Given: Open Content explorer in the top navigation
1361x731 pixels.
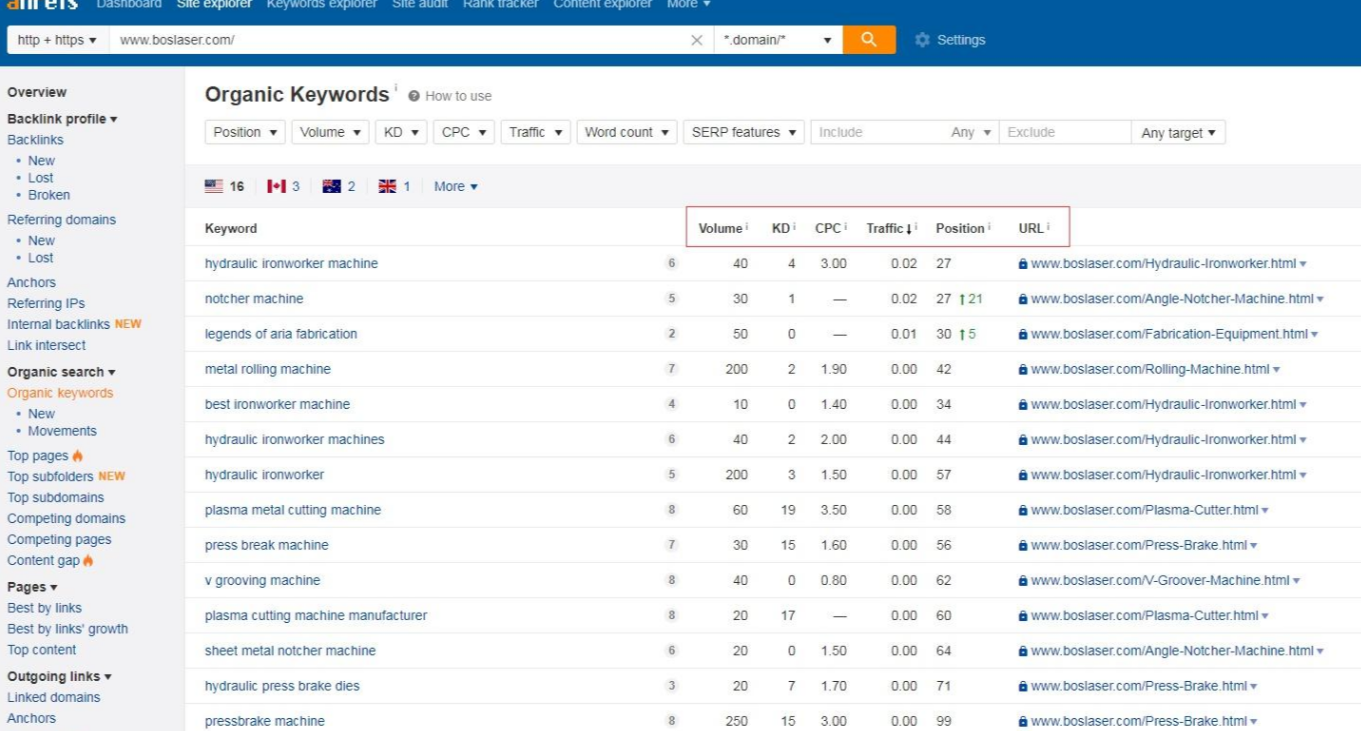Looking at the screenshot, I should pyautogui.click(x=603, y=4).
